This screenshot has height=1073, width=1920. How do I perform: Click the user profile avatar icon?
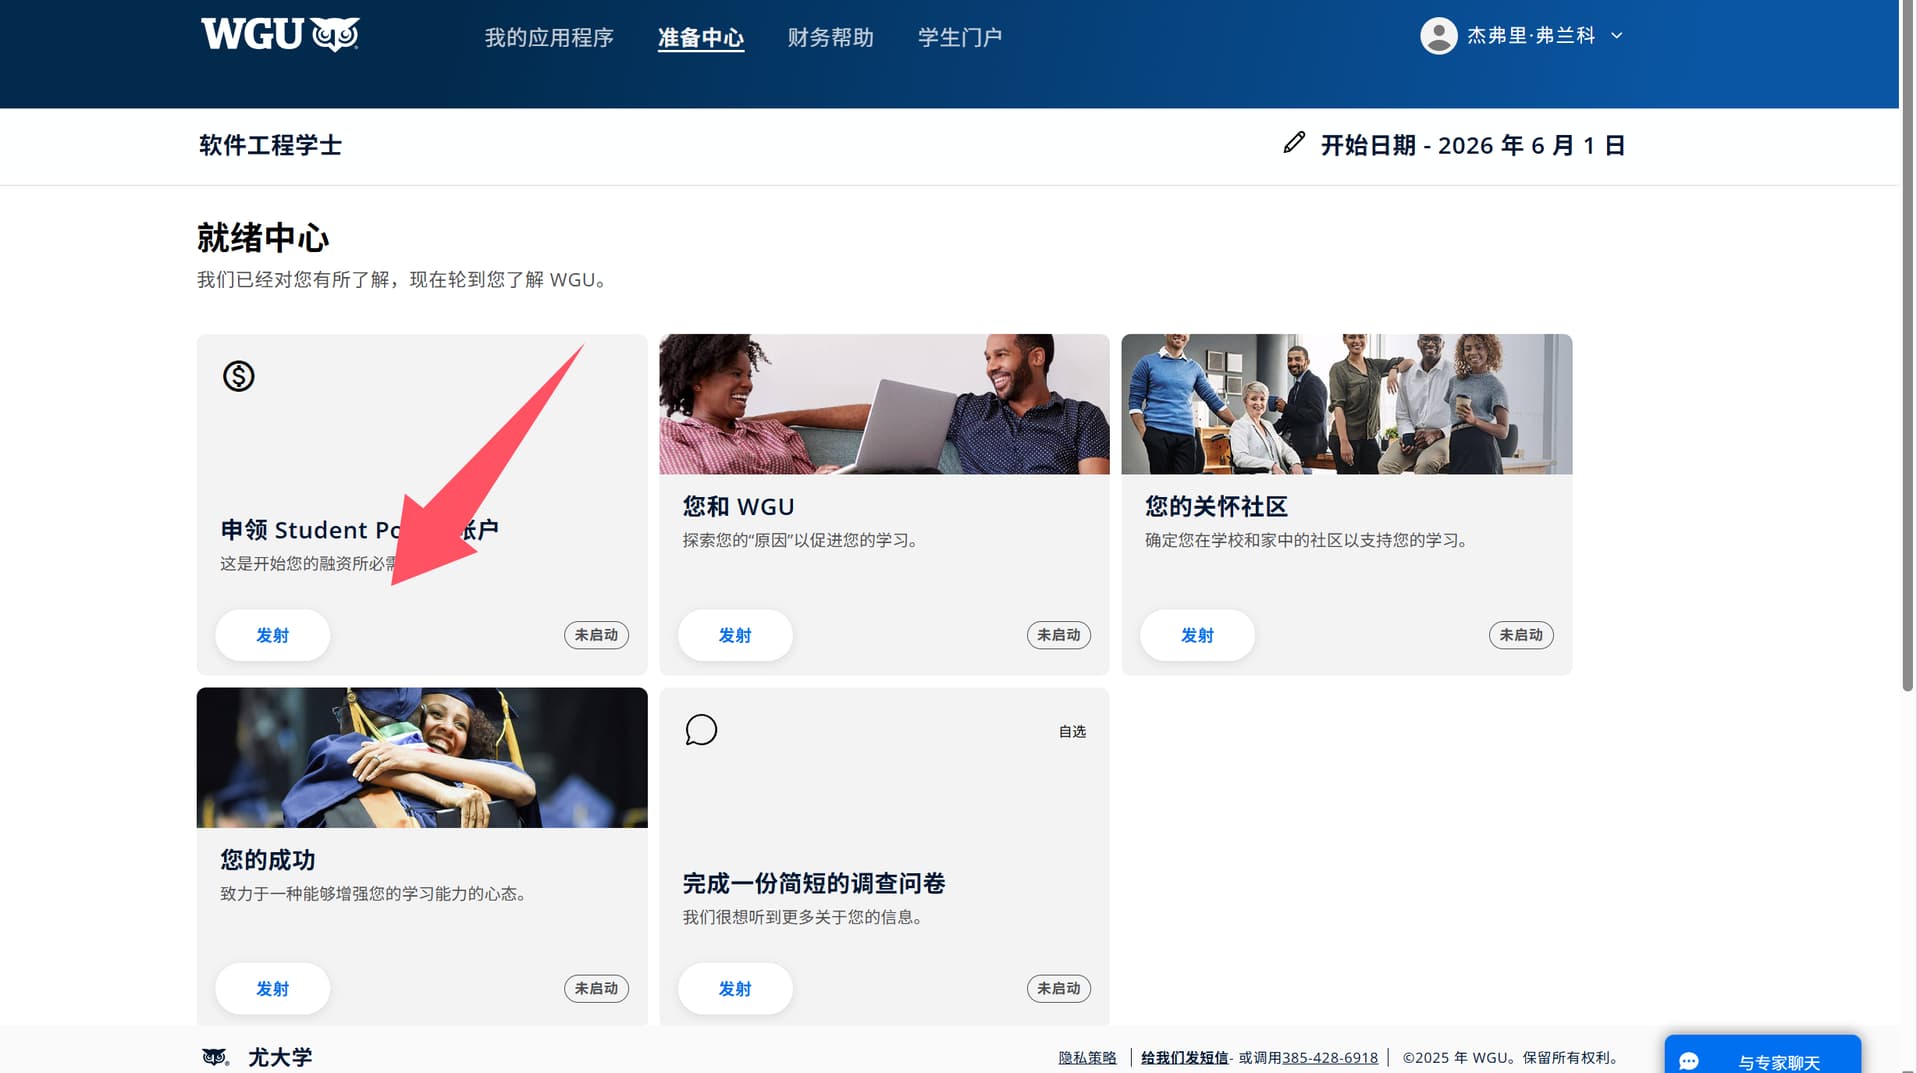pyautogui.click(x=1438, y=36)
